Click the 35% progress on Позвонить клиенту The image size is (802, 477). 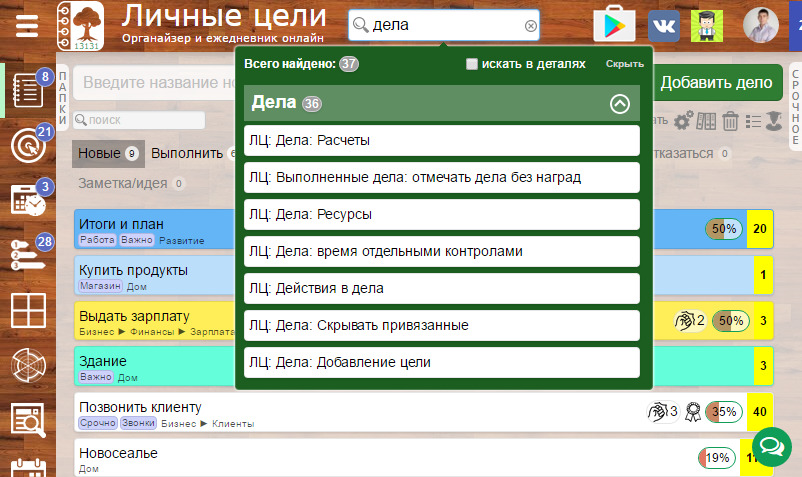(x=724, y=412)
